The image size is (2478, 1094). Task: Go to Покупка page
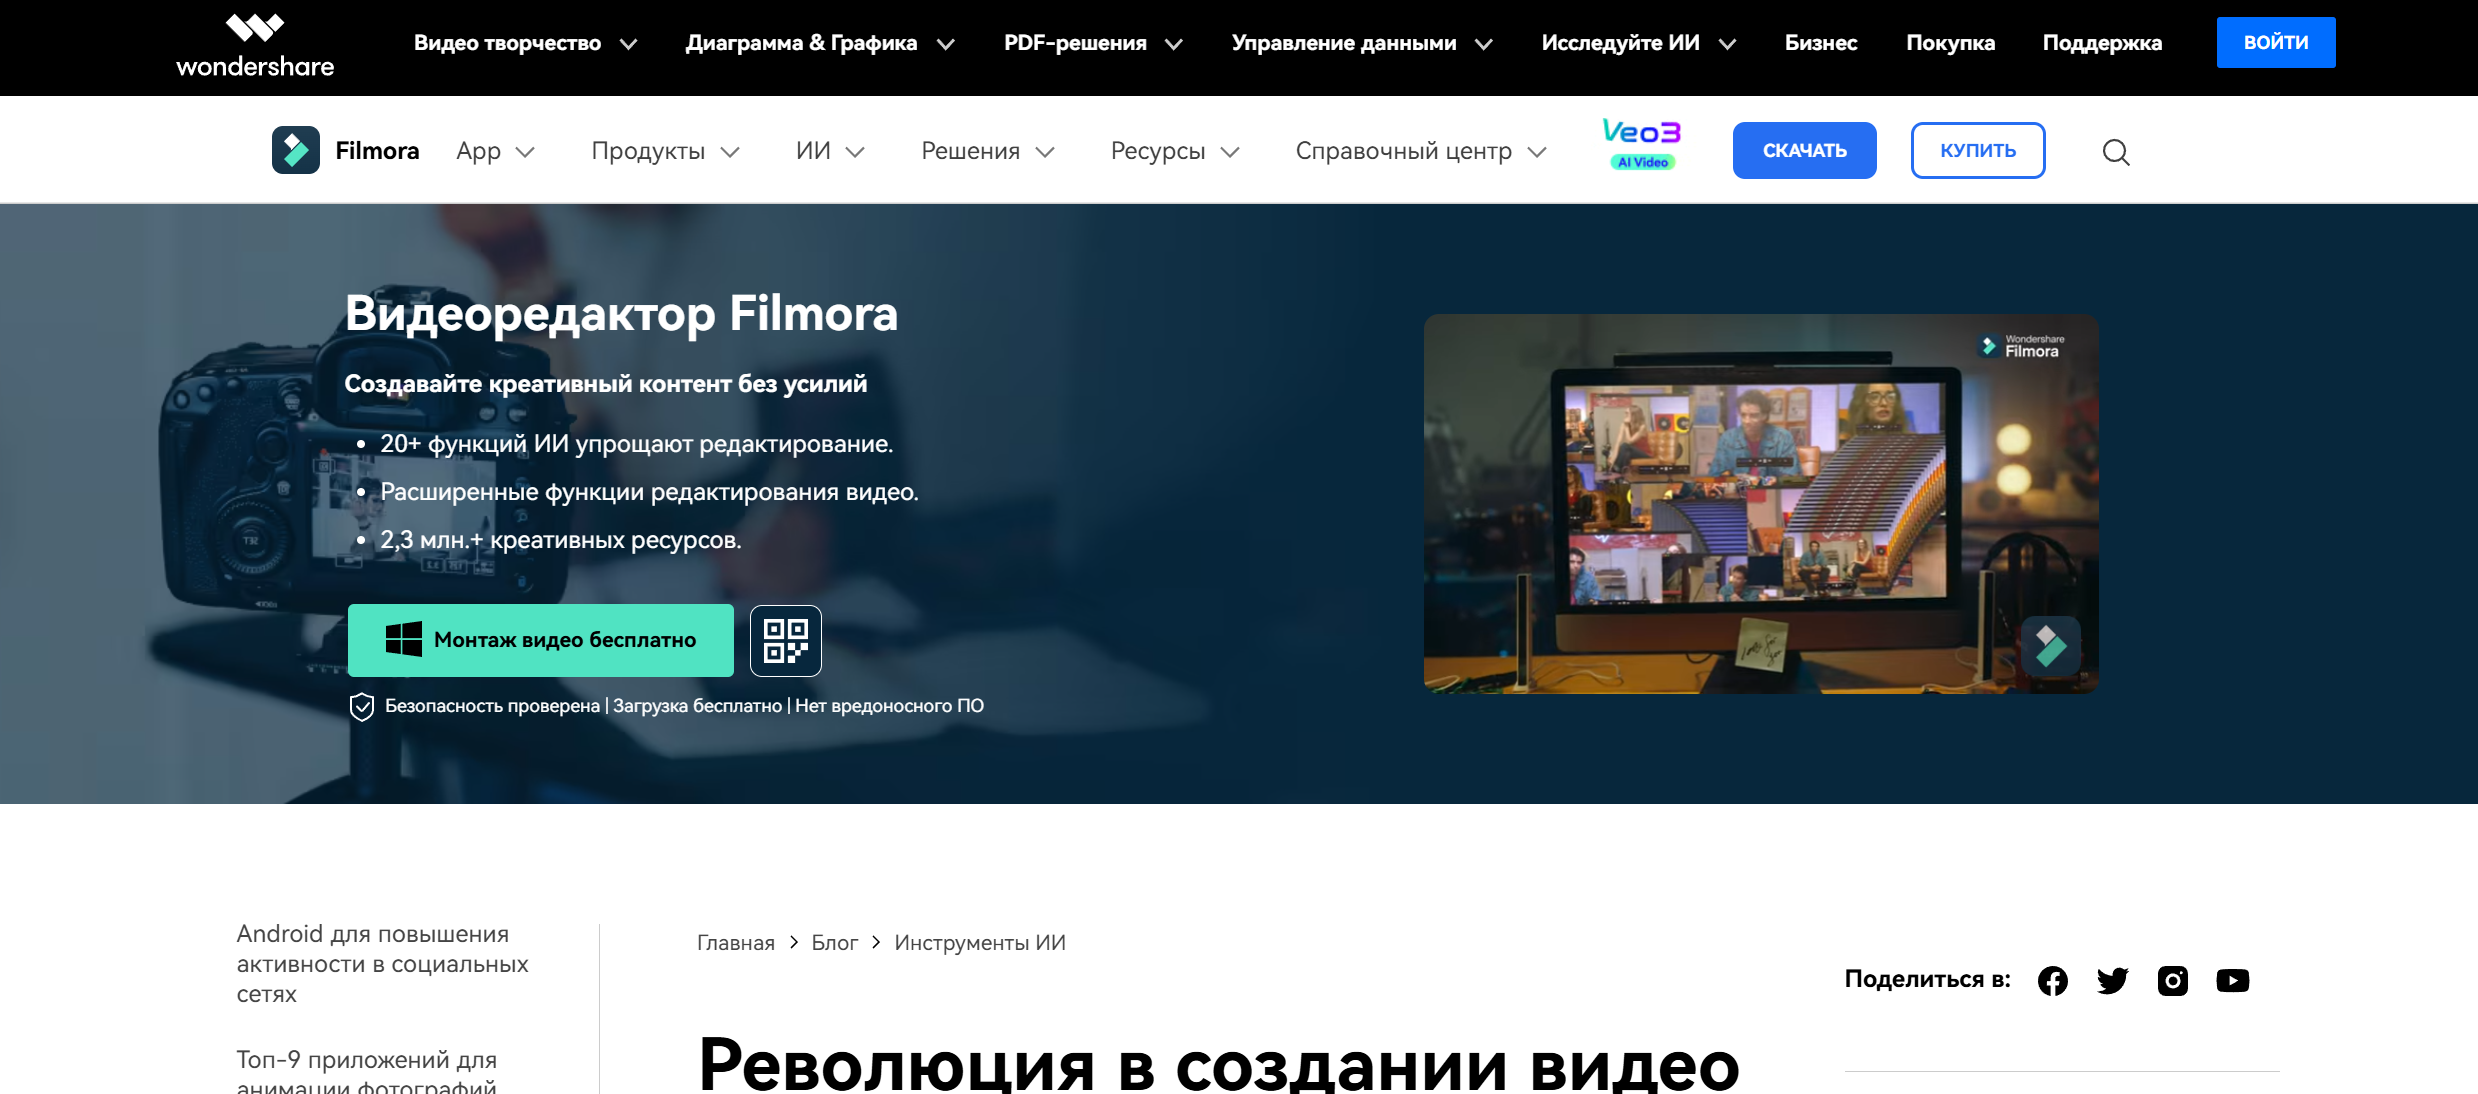(1950, 43)
